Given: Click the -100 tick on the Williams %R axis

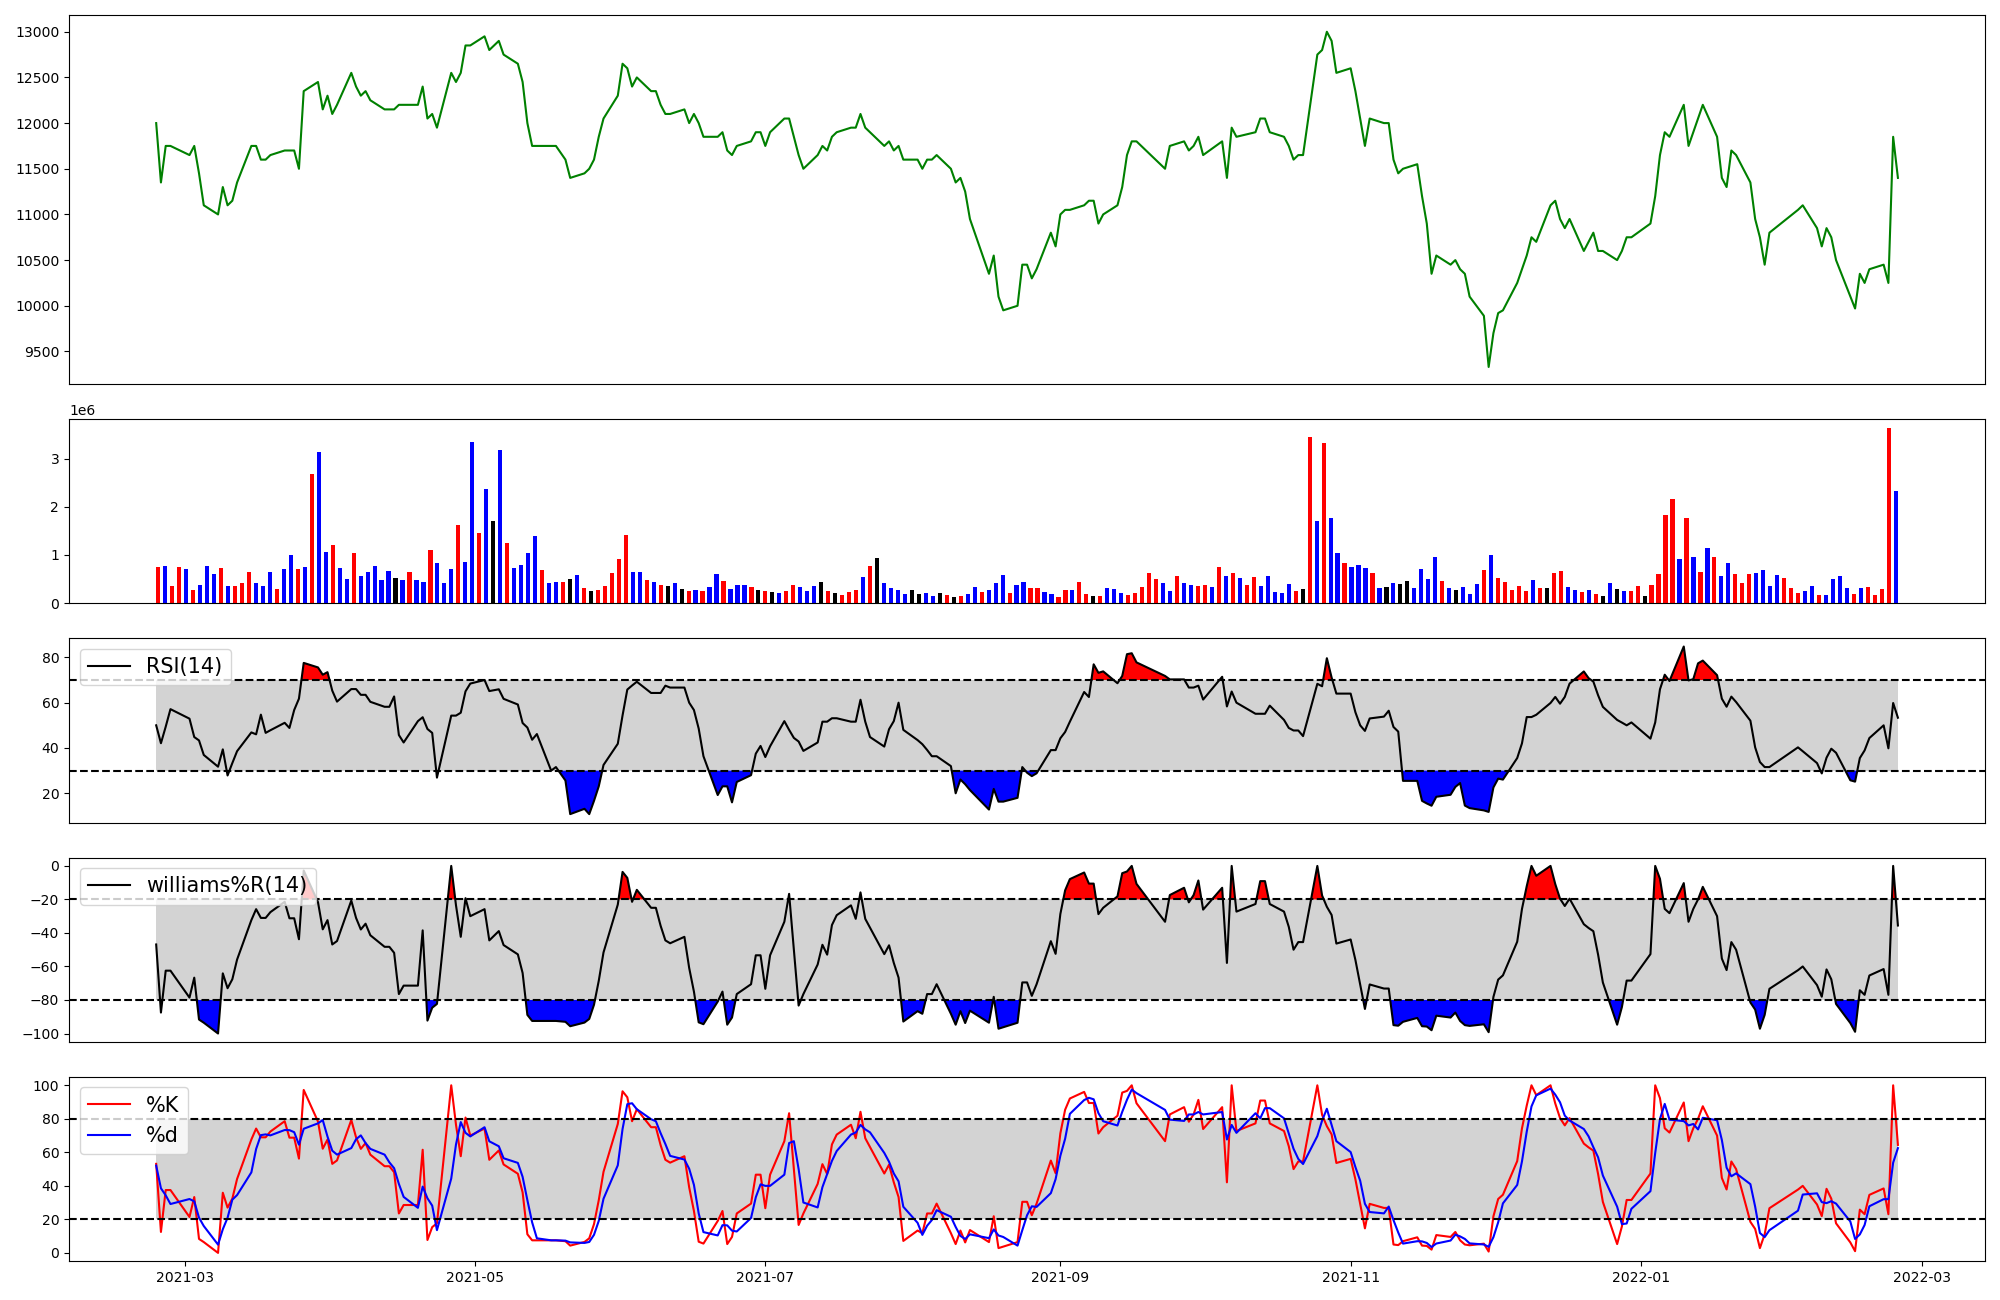Looking at the screenshot, I should 42,1034.
